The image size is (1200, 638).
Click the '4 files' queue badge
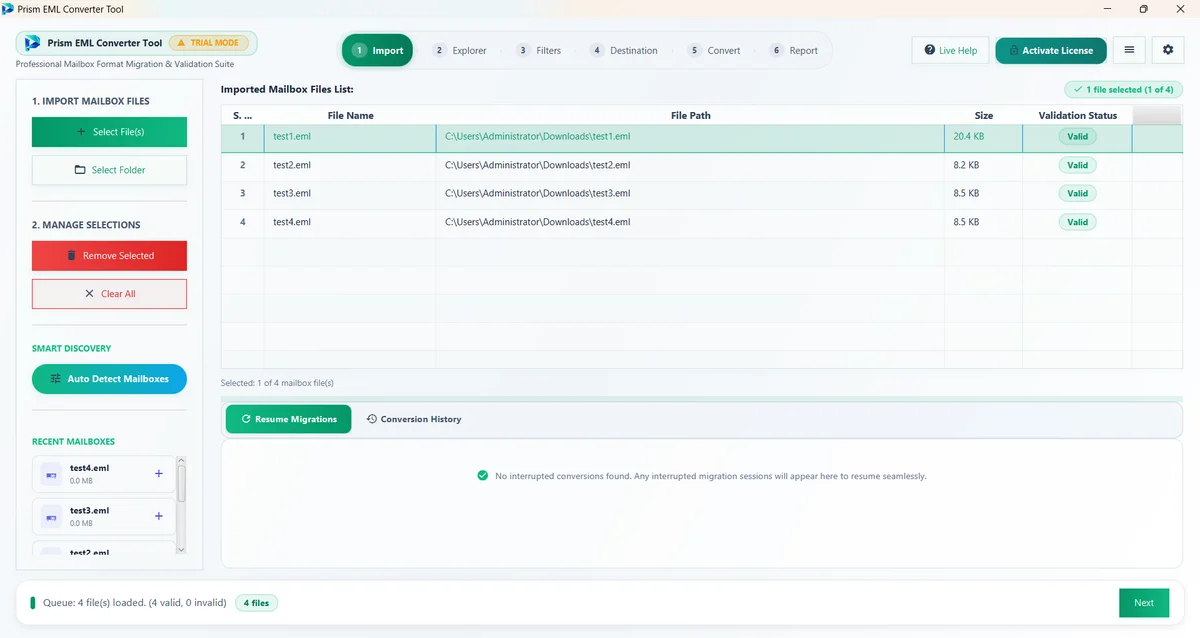tap(257, 603)
